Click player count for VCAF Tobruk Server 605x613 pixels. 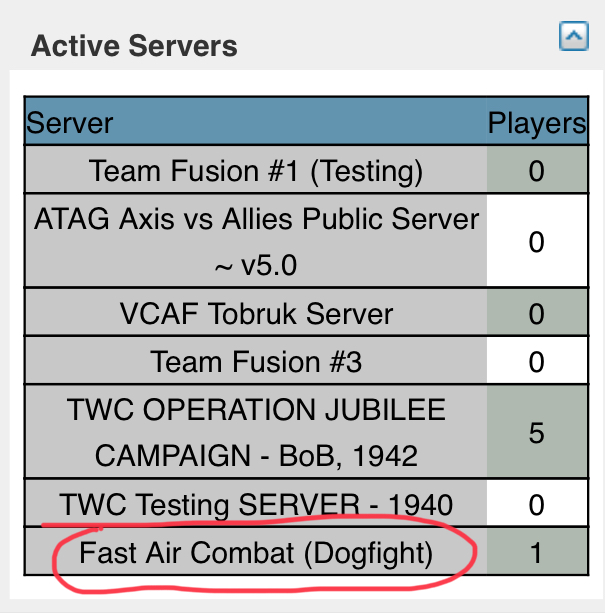pos(537,313)
